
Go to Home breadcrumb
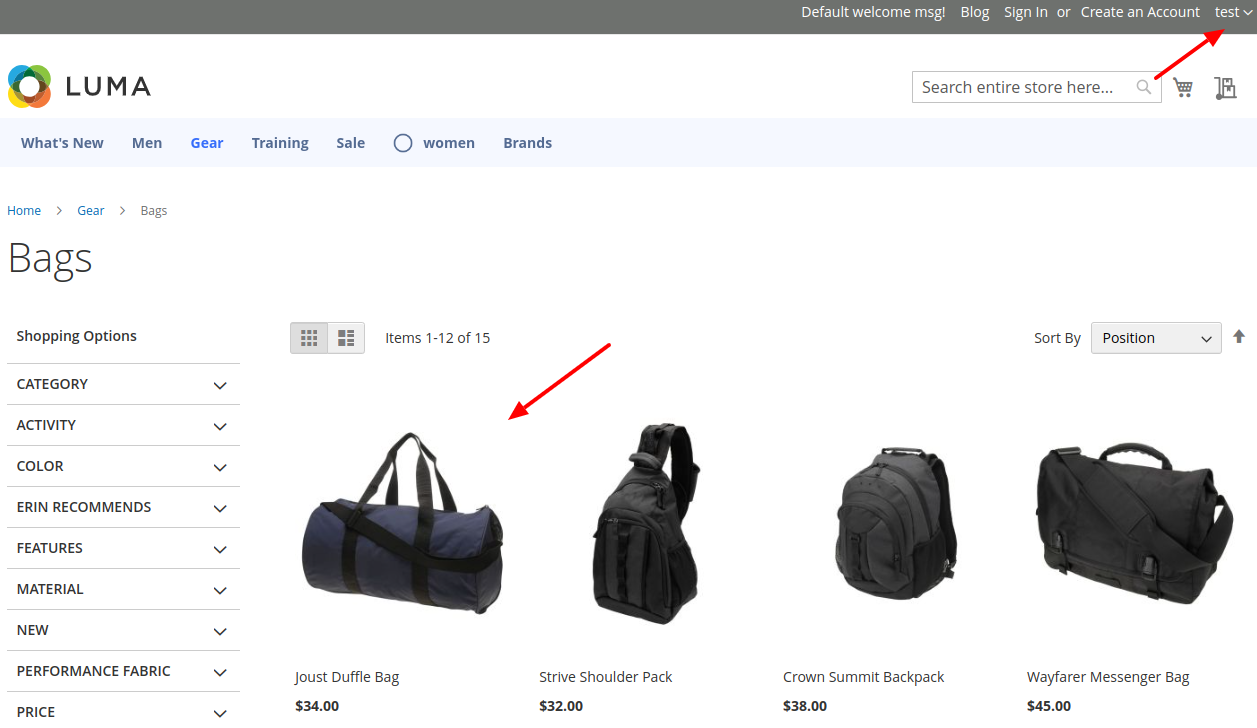[24, 211]
